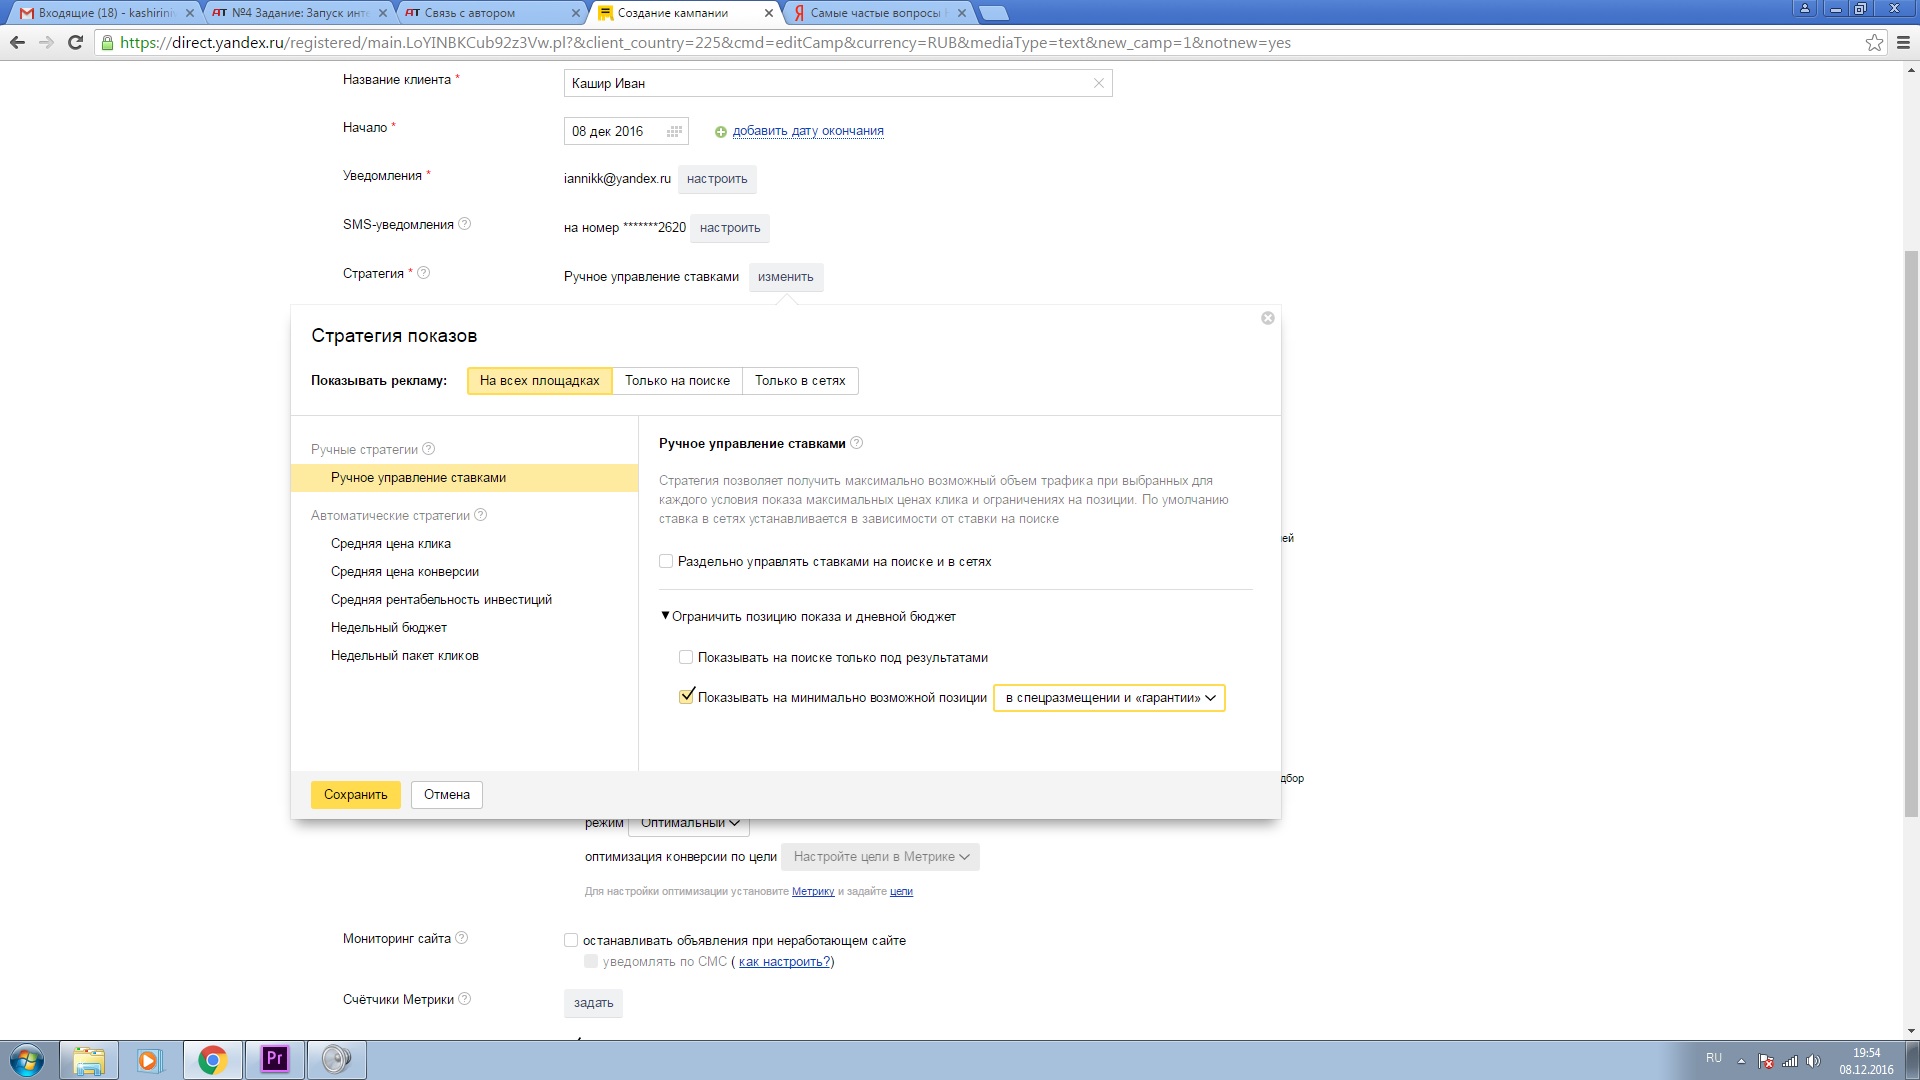The width and height of the screenshot is (1920, 1080).
Task: Collapse Ограничить позицию показа и дневной бюджет section
Action: [x=808, y=617]
